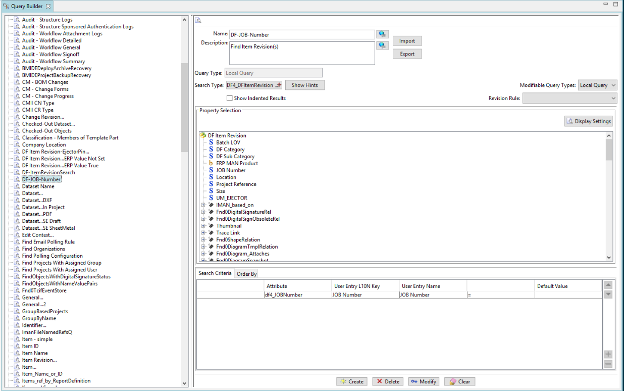
Task: Expand the Fnd0DigitalSignObsoleteRel node
Action: (x=203, y=219)
